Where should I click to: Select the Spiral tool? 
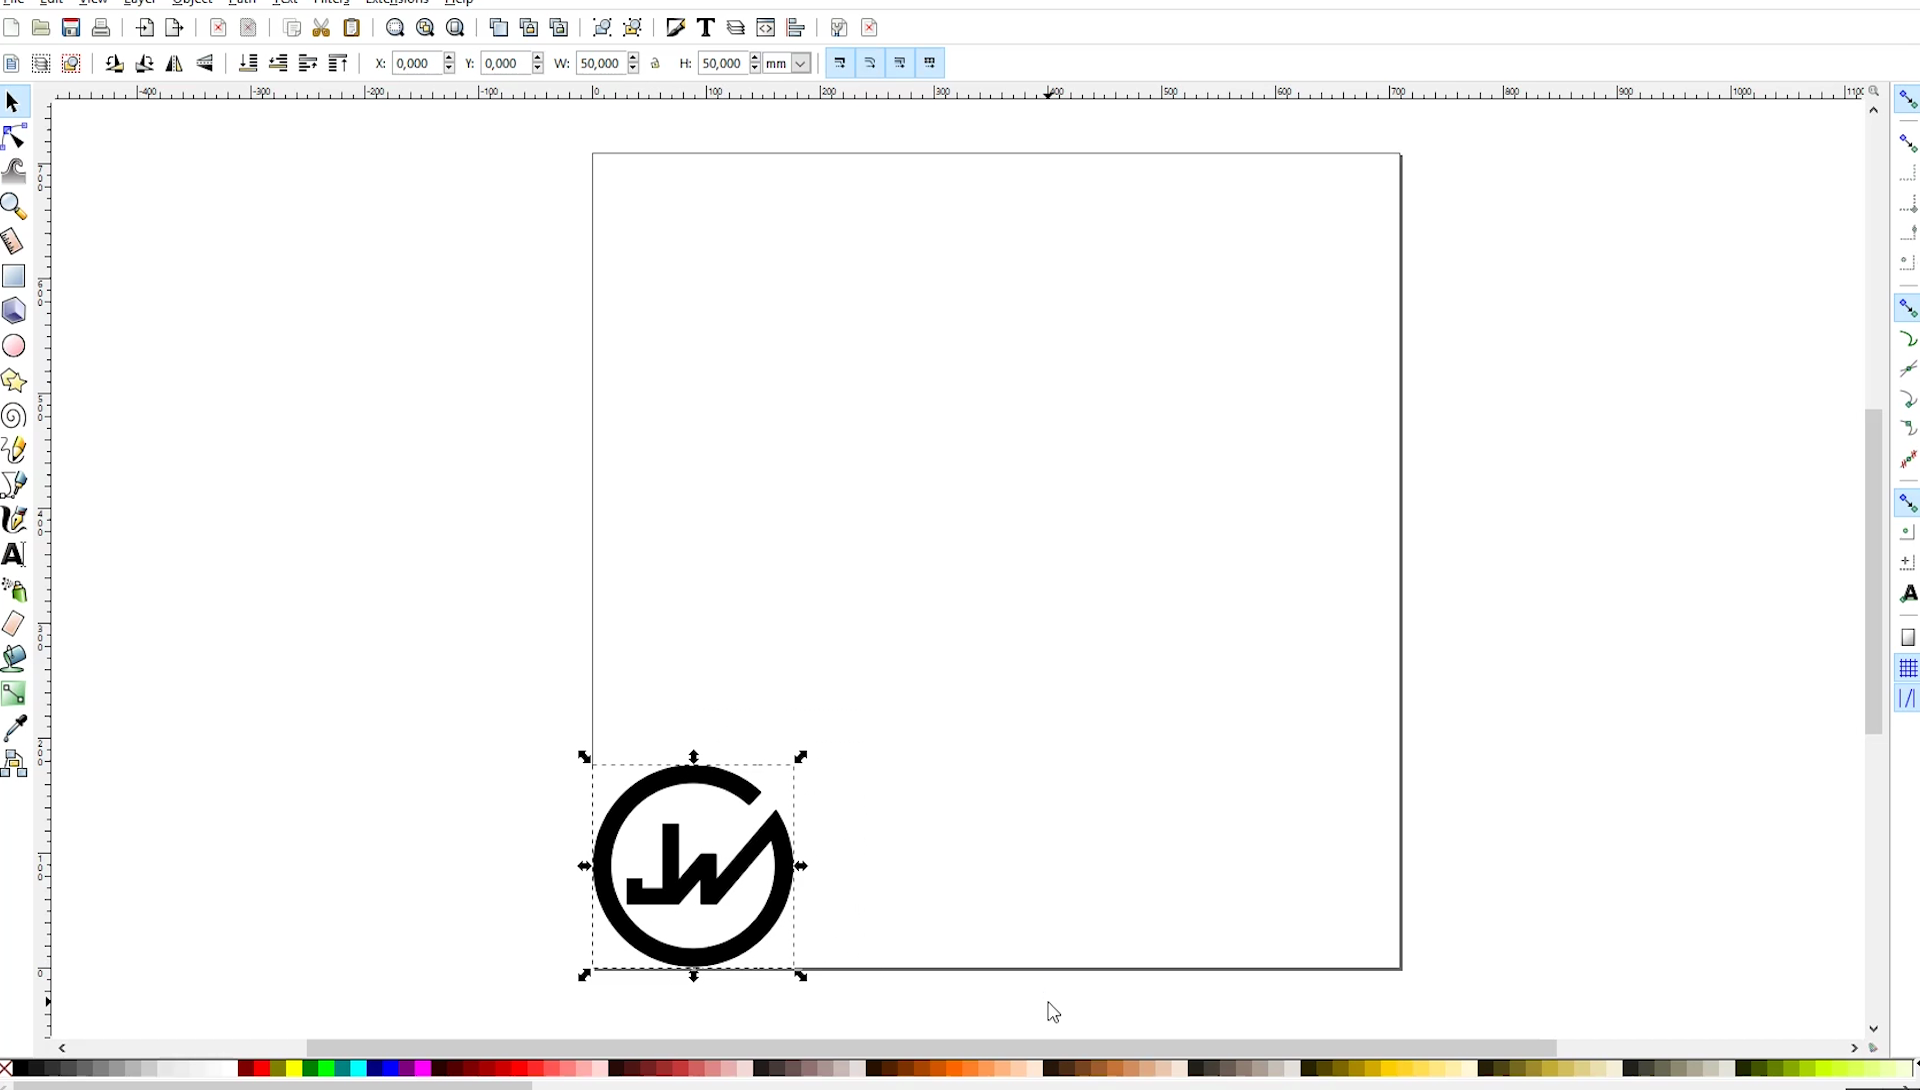14,416
